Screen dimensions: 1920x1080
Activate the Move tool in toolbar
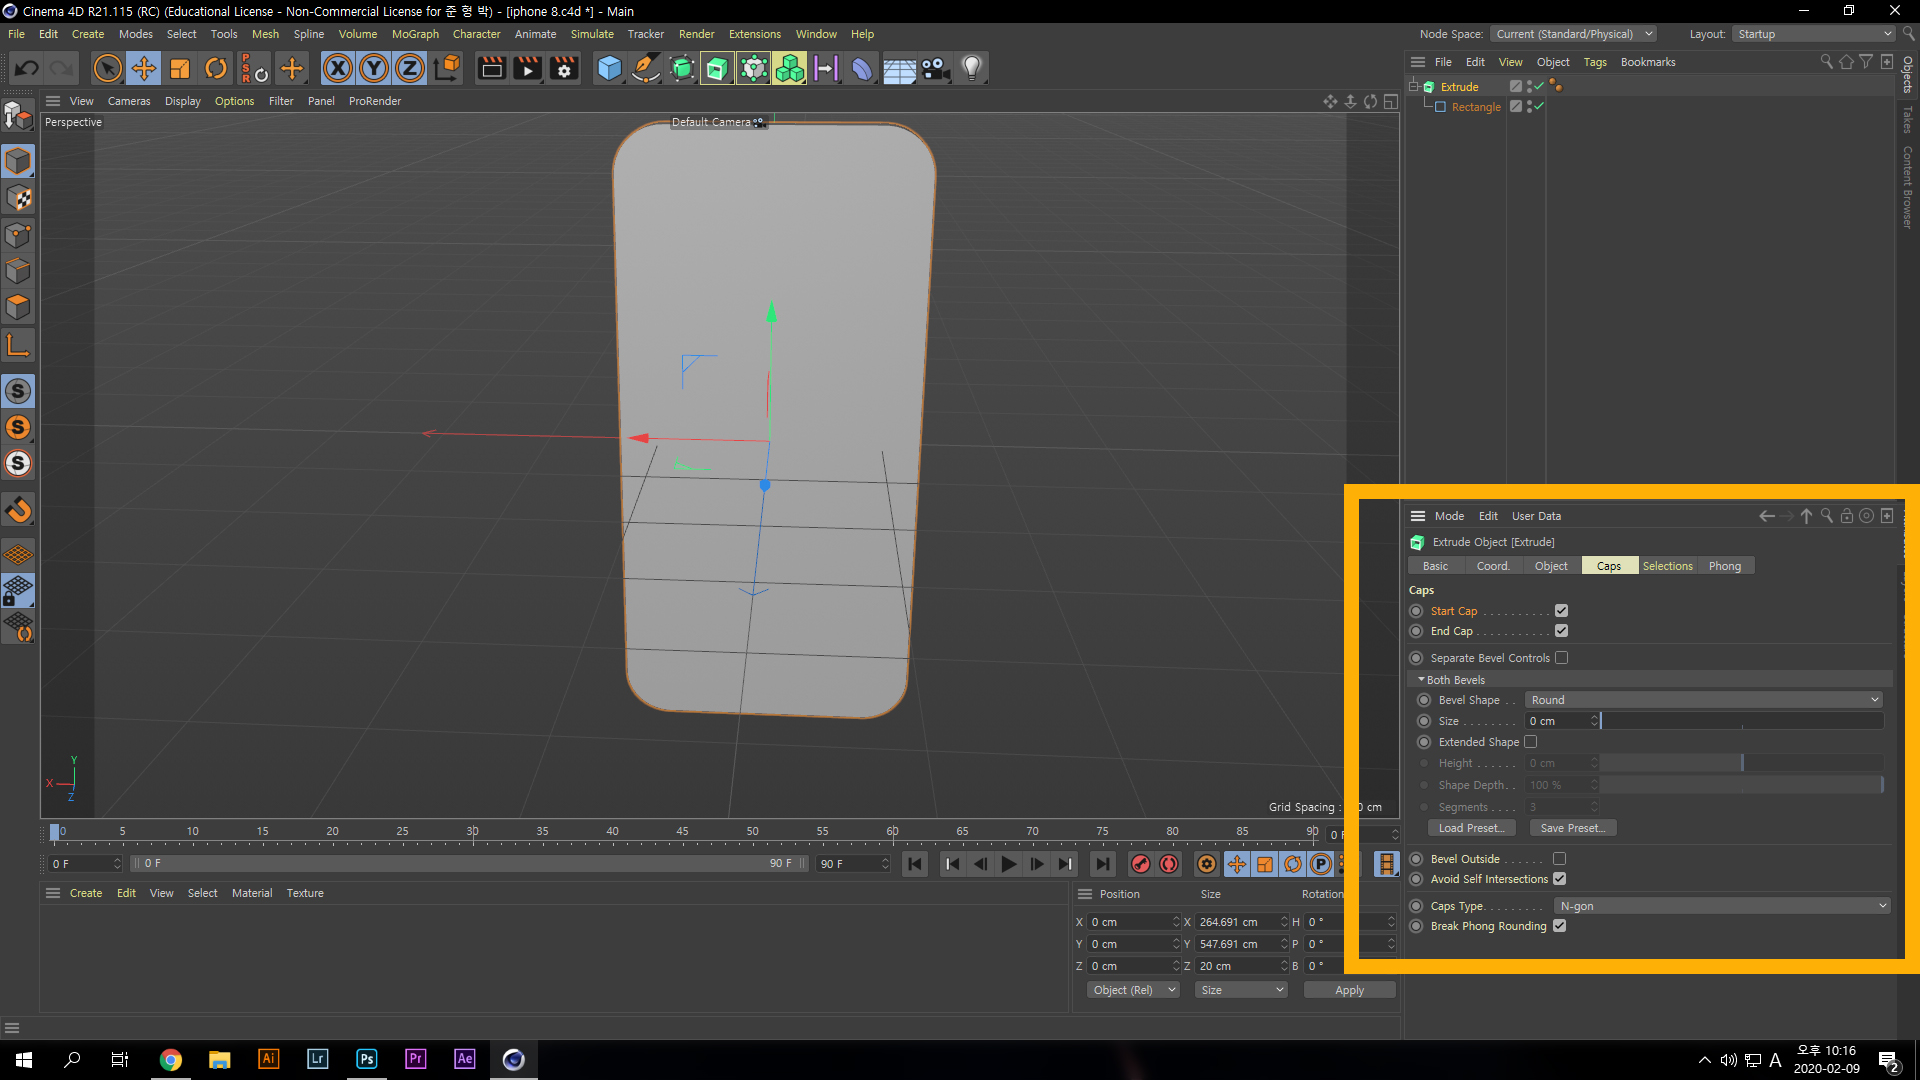pos(143,68)
